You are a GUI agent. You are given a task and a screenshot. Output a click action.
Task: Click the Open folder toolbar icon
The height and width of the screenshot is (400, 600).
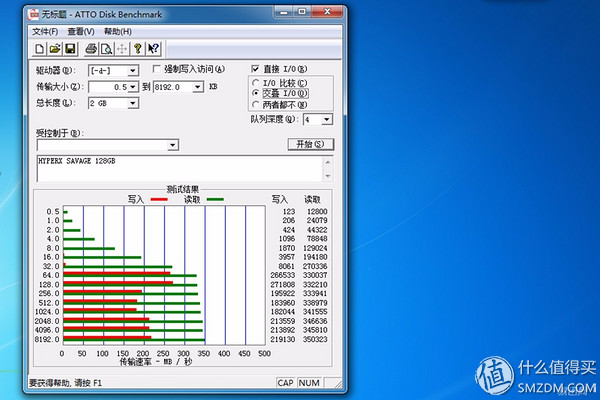tap(55, 48)
